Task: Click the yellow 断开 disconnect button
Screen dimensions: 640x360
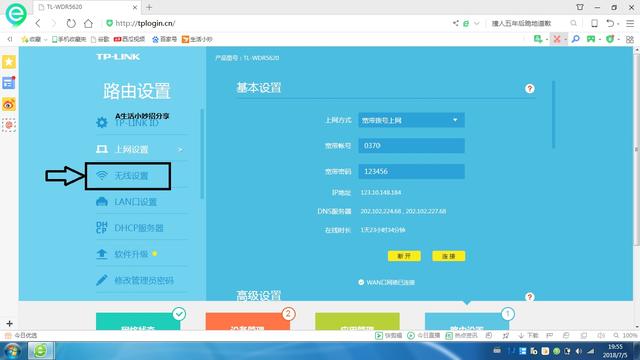Action: 404,256
